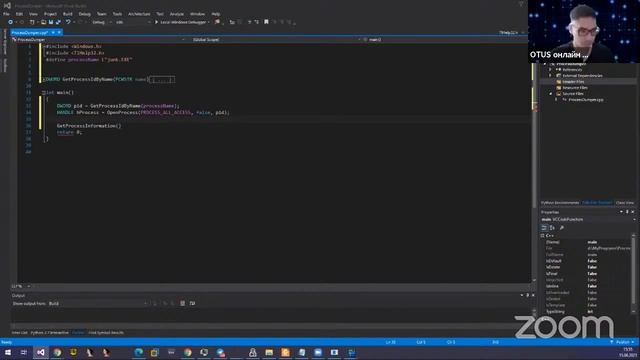Open the Architecture menu
This screenshot has height=360, width=640.
[x=139, y=14]
